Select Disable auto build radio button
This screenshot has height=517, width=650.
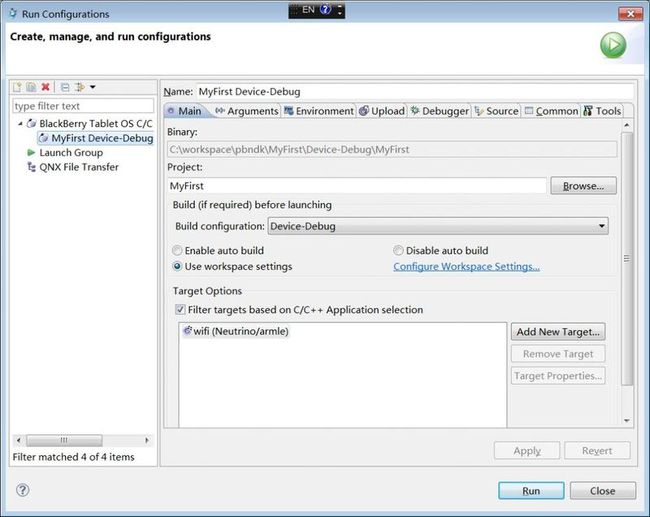point(398,250)
